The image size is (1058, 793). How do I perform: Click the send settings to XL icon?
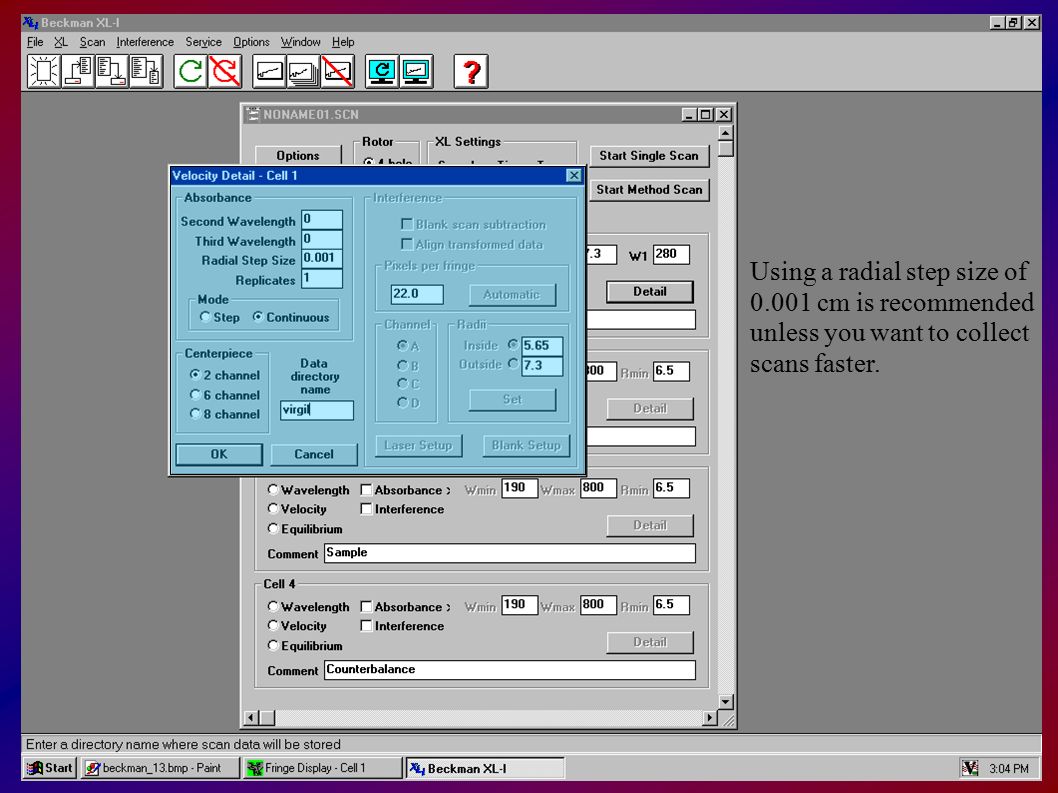click(113, 71)
